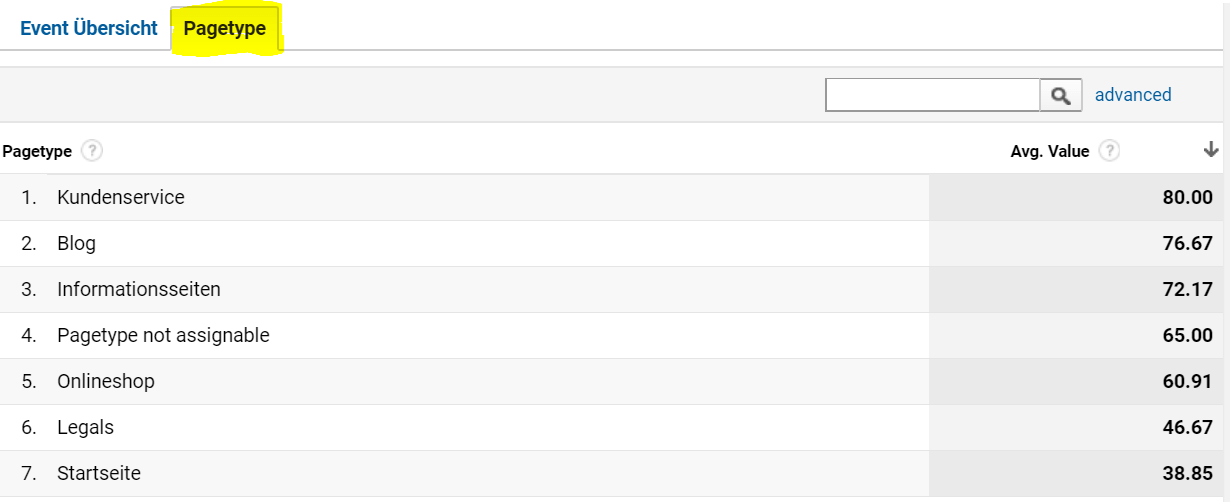Click help icon beside Avg. Value
The image size is (1230, 502).
point(1109,151)
